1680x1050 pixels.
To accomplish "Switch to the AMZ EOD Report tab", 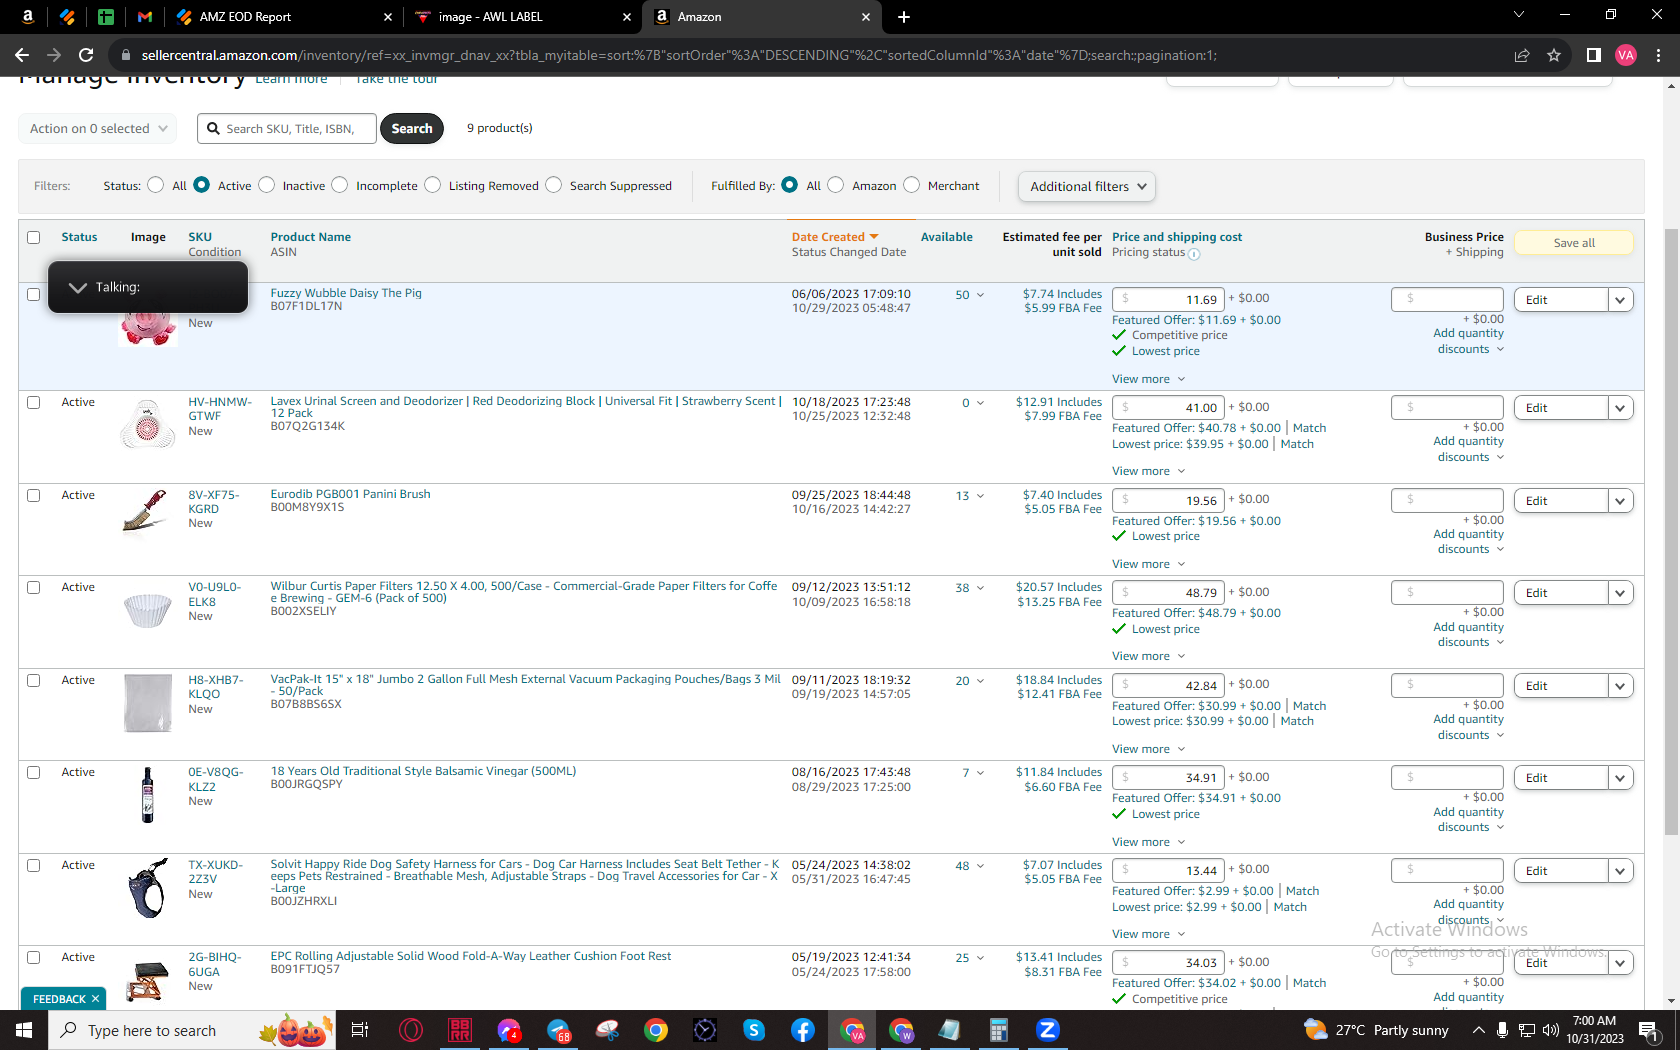I will [285, 17].
